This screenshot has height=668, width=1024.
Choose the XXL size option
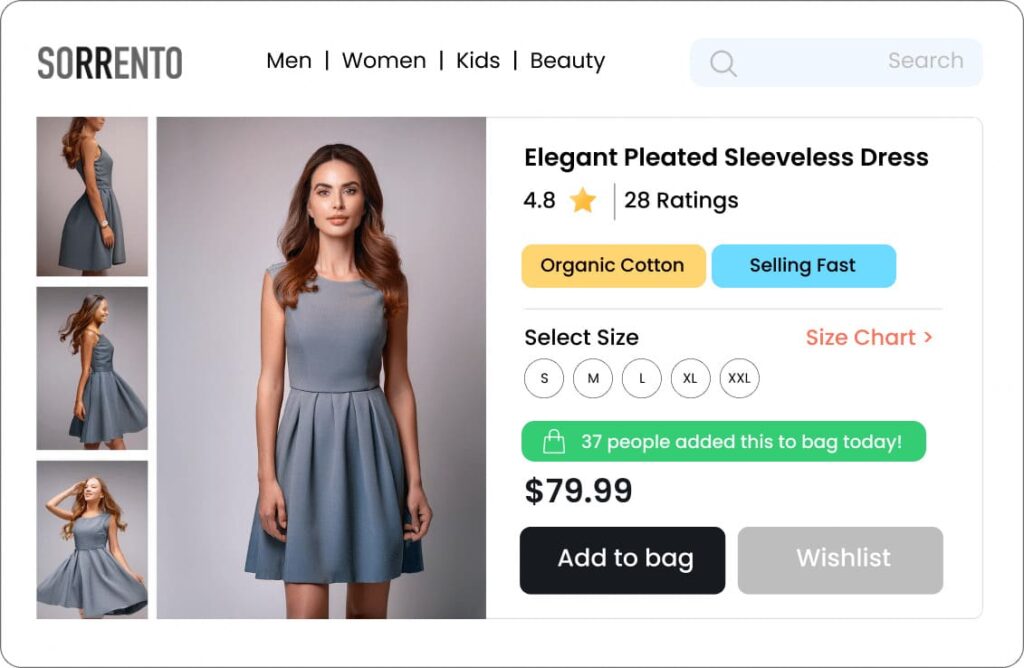pos(740,379)
